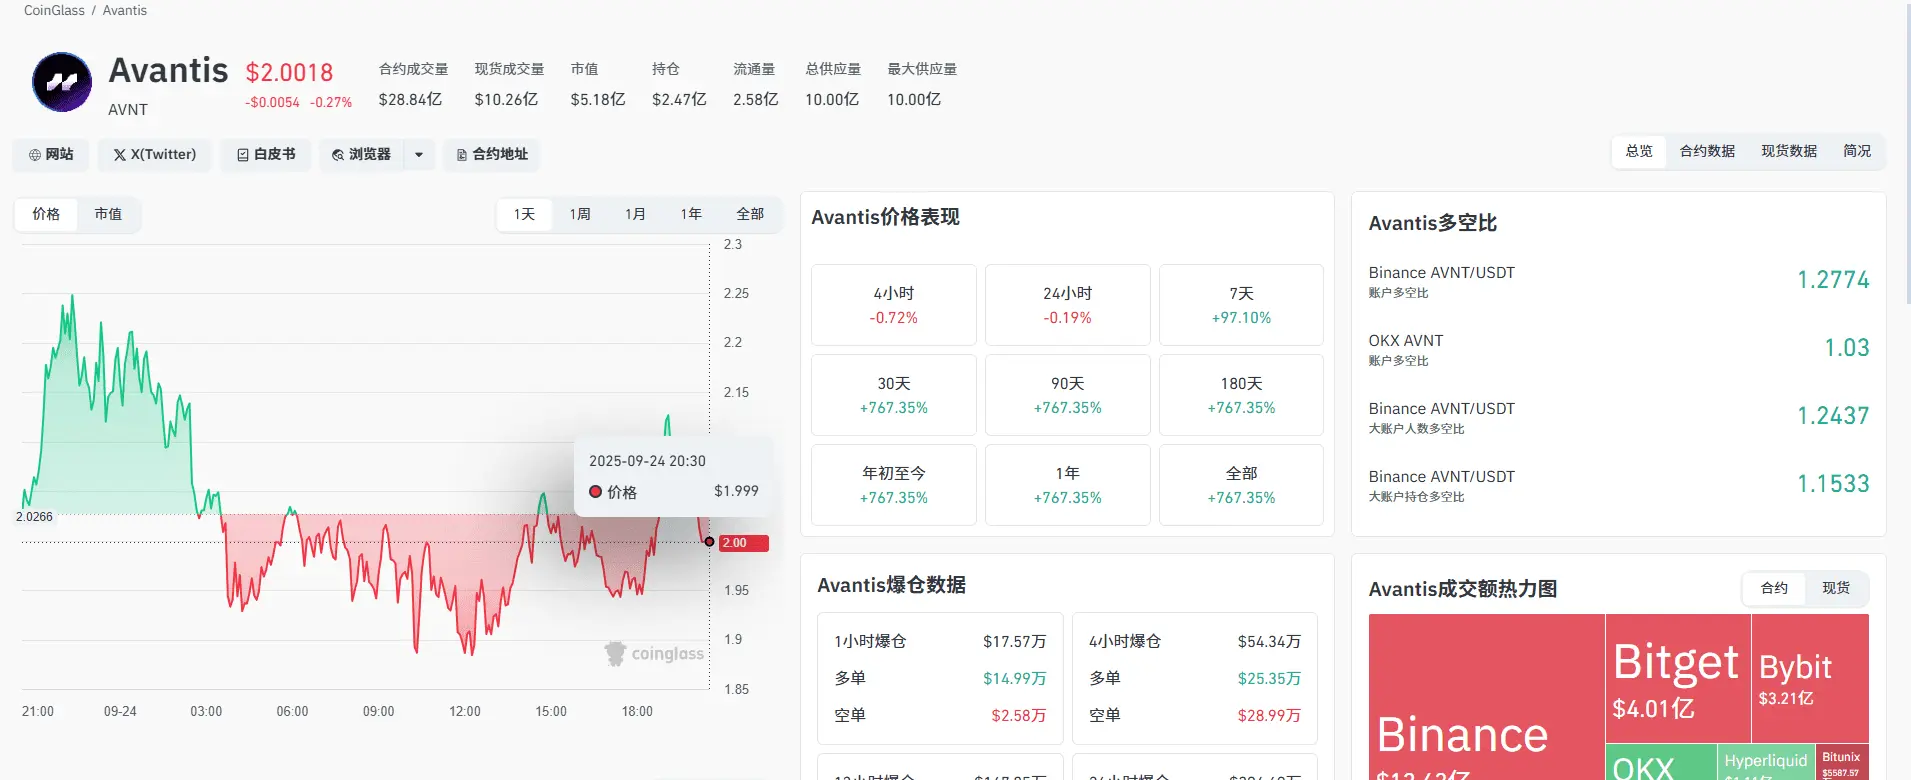Open the 简况 tab
Screen dimensions: 1911x780
(1857, 151)
